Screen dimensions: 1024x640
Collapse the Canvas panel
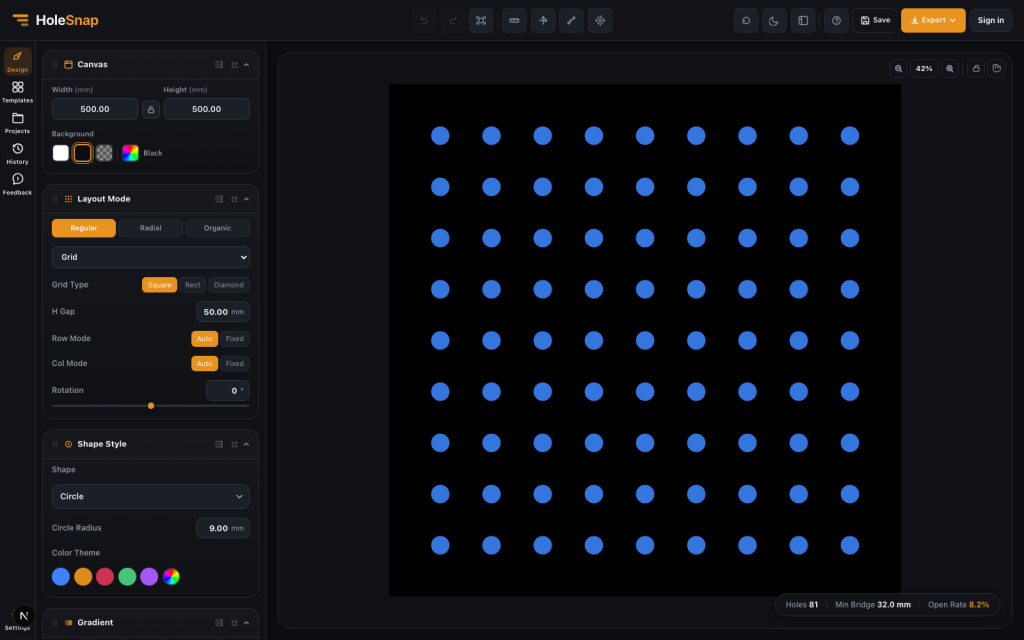tap(246, 65)
